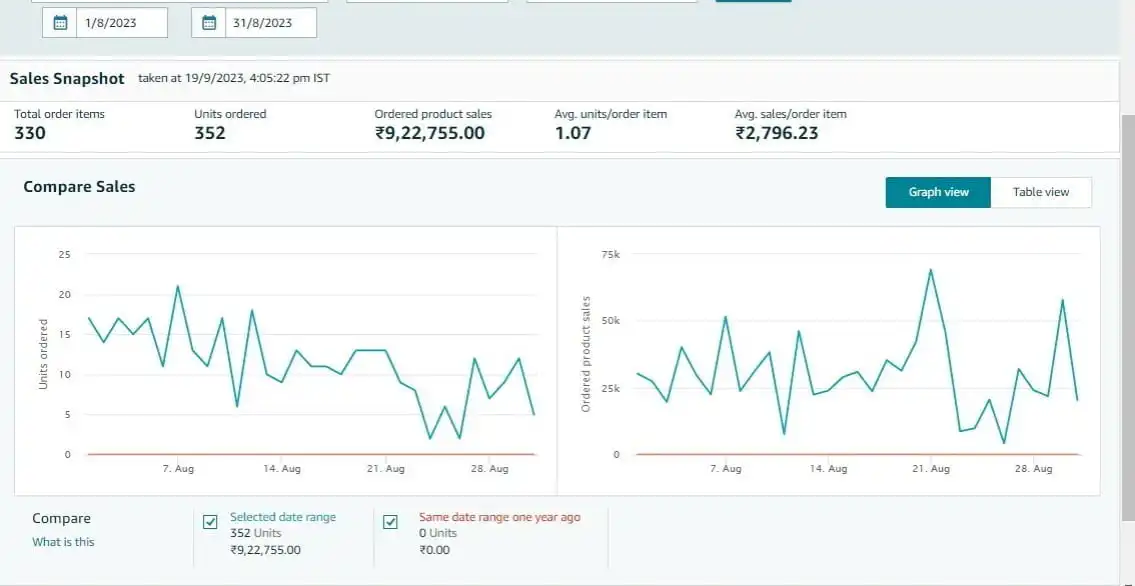Open the 'What is this' link
The height and width of the screenshot is (586, 1135).
pos(63,542)
